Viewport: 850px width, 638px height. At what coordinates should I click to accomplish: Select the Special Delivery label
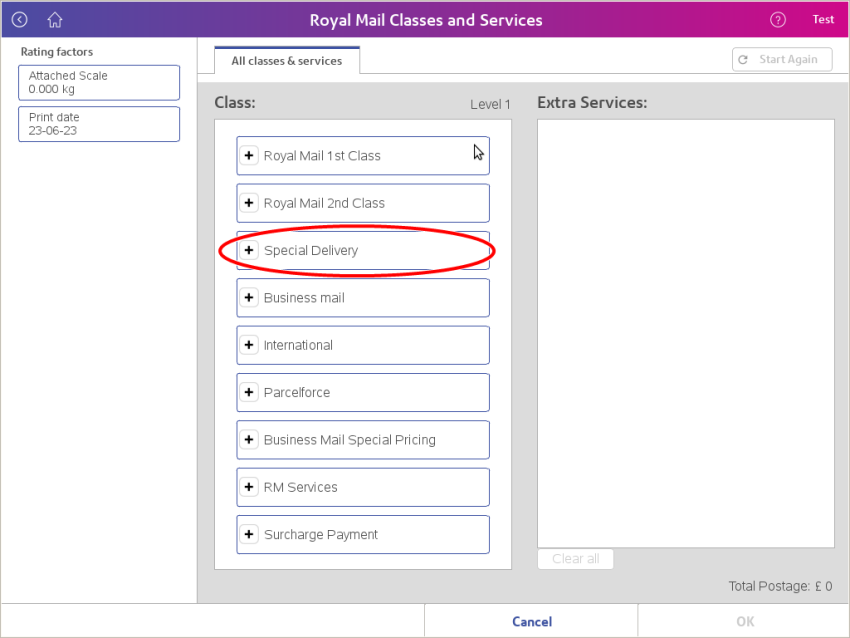coord(311,250)
